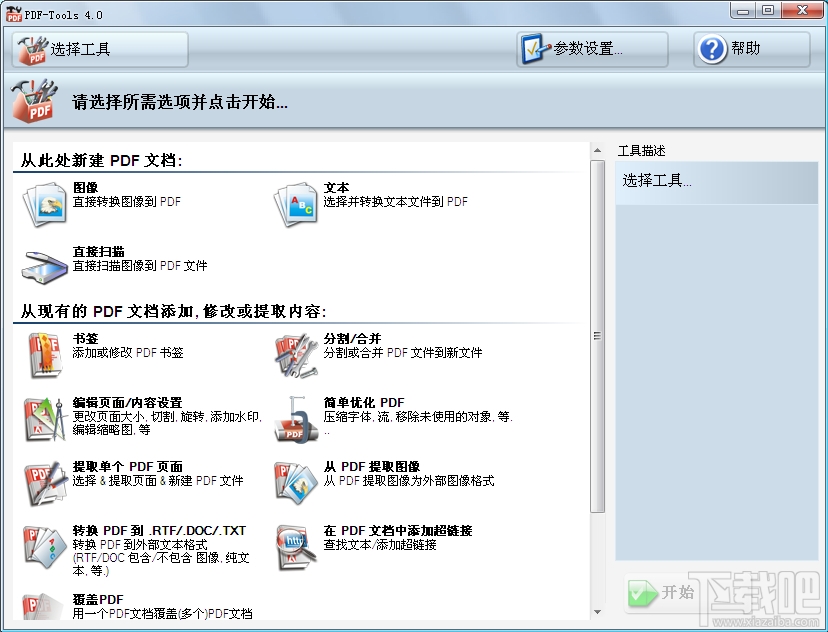This screenshot has width=828, height=632.
Task: Click '直接转换图像到 PDF' description
Action: click(127, 202)
